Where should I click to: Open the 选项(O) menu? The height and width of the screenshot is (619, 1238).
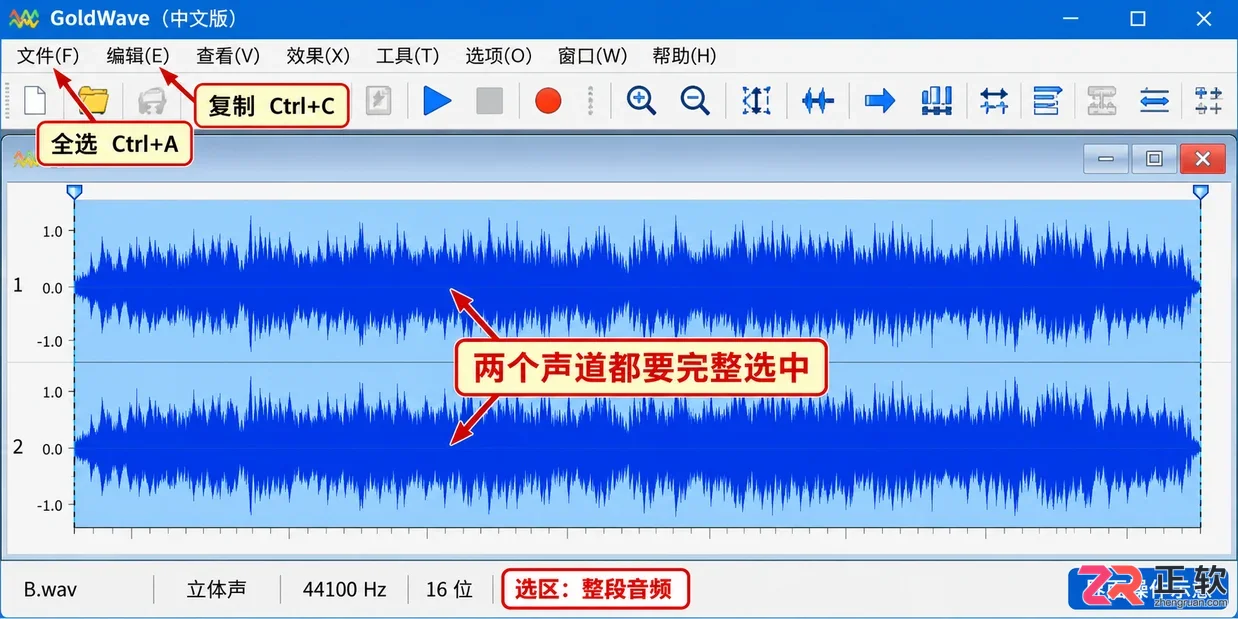click(x=499, y=56)
